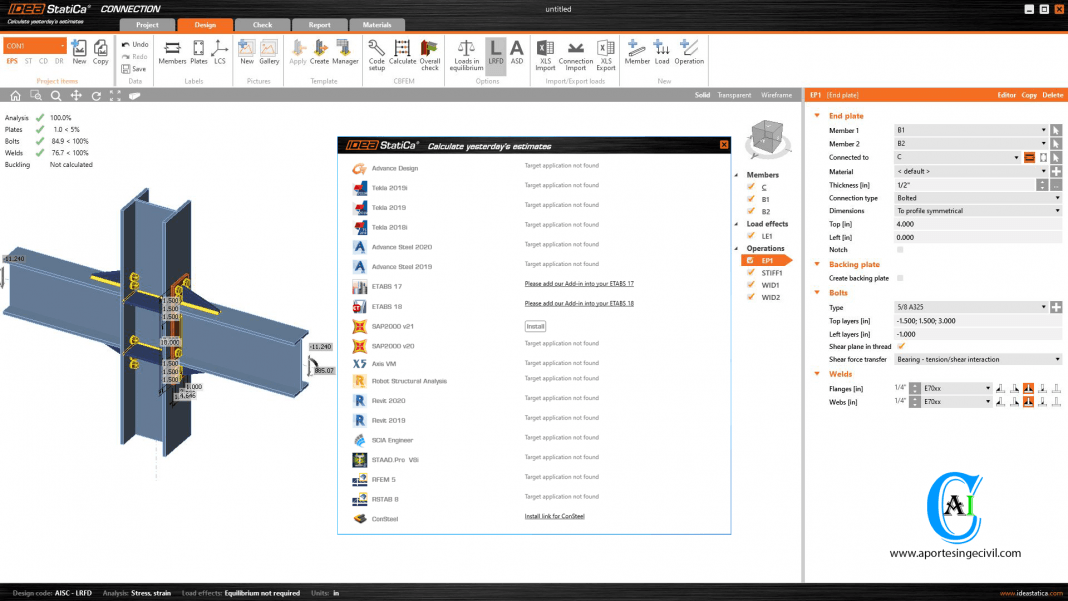Image resolution: width=1068 pixels, height=601 pixels.
Task: Switch to the Check ribbon tab
Action: click(x=261, y=24)
